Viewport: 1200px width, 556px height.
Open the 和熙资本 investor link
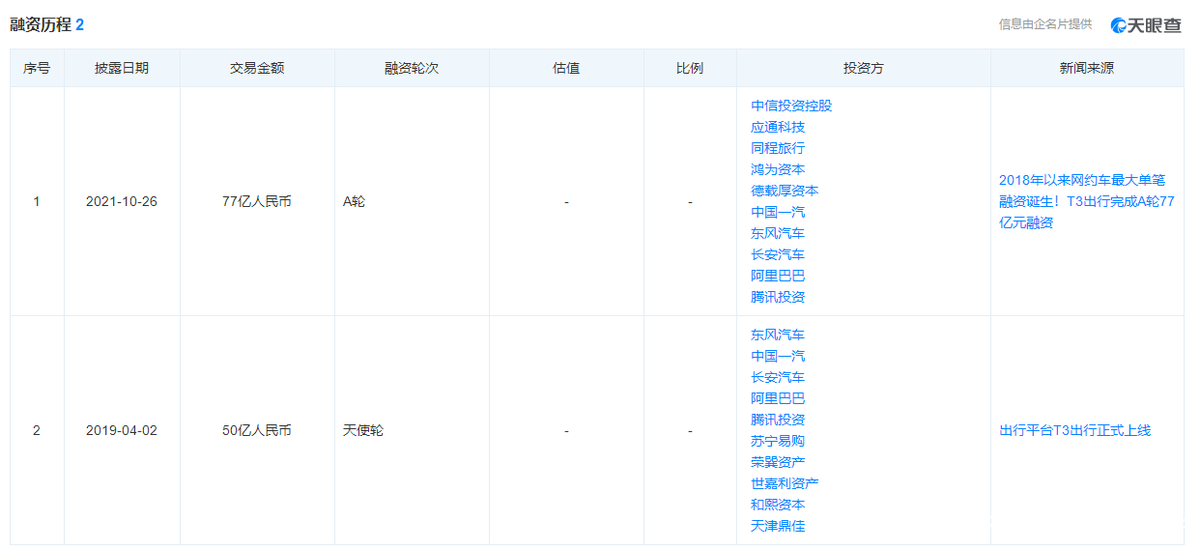[x=778, y=505]
